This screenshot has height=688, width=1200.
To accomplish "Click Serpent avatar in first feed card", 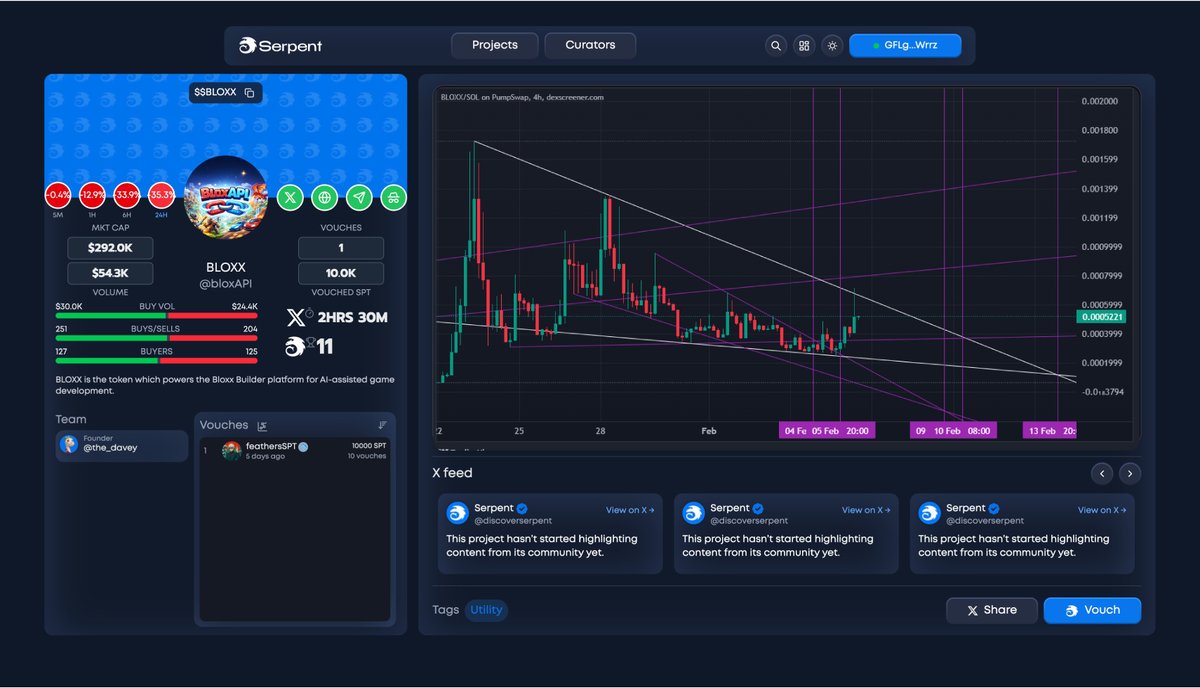I will [458, 513].
